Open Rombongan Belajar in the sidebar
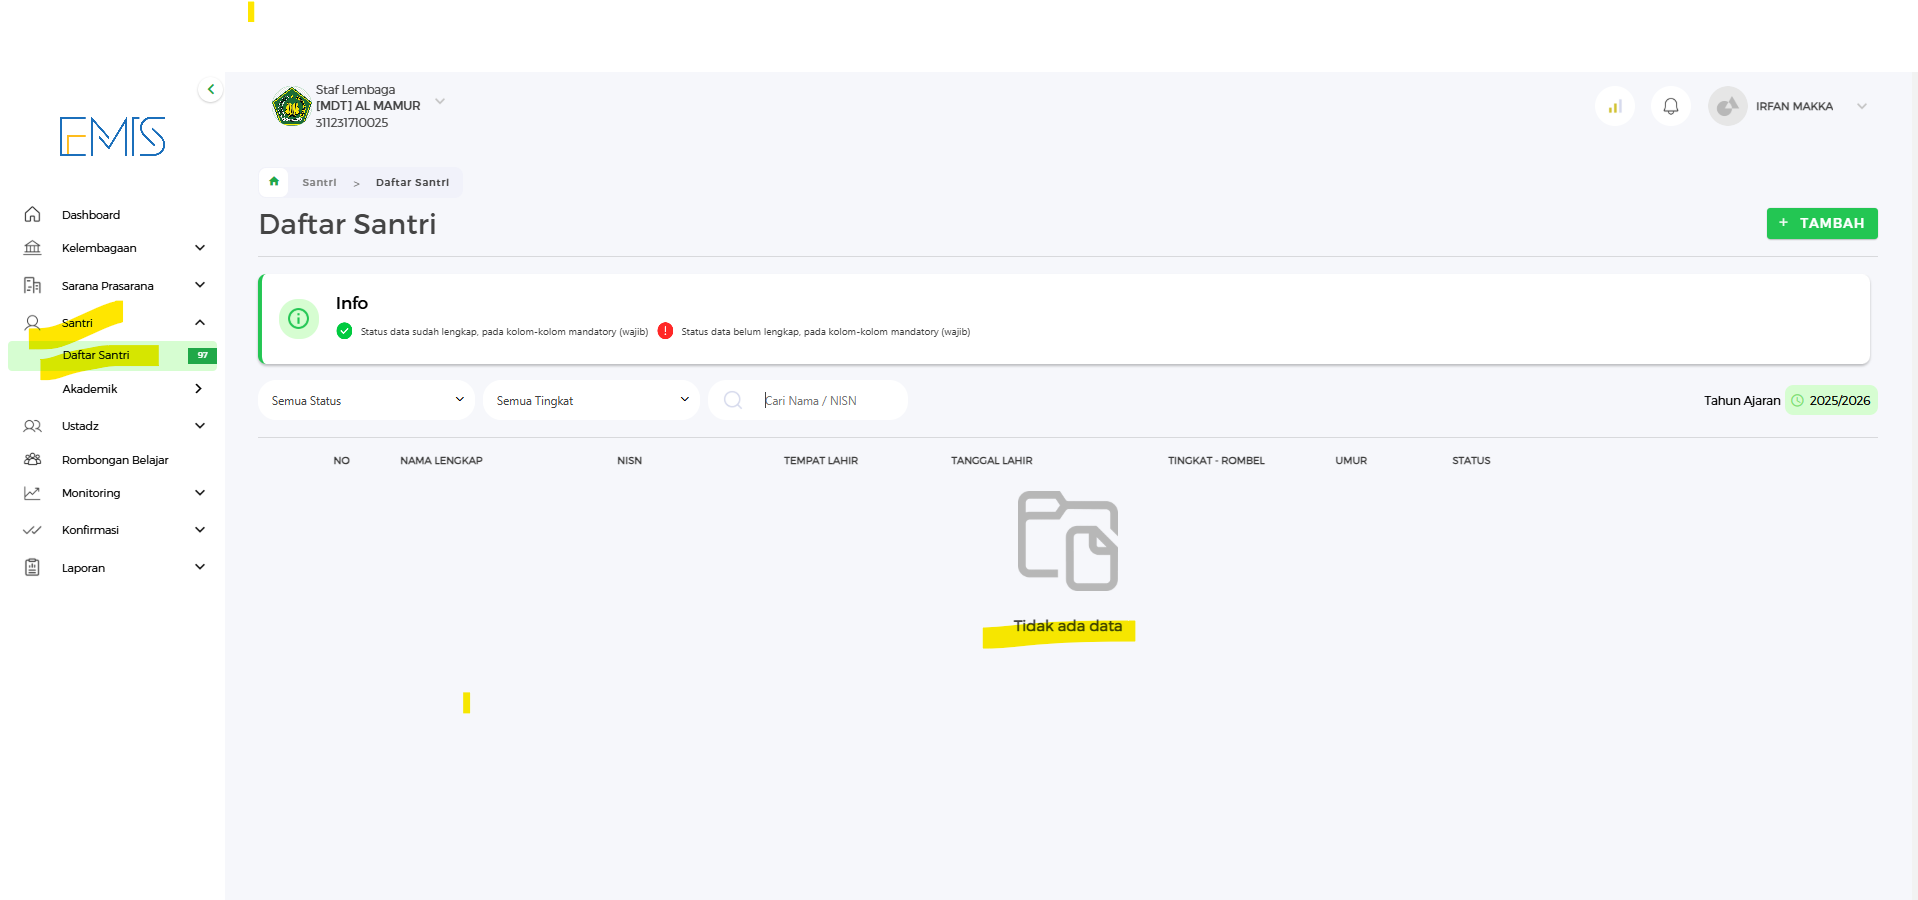 click(115, 460)
